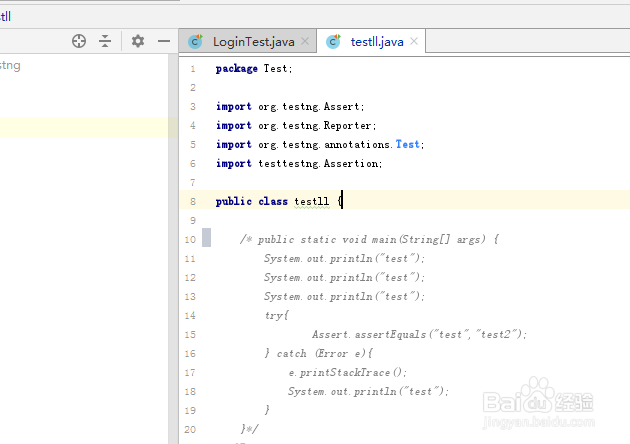This screenshot has width=630, height=444.
Task: Click line number 20 in gutter
Action: point(190,430)
